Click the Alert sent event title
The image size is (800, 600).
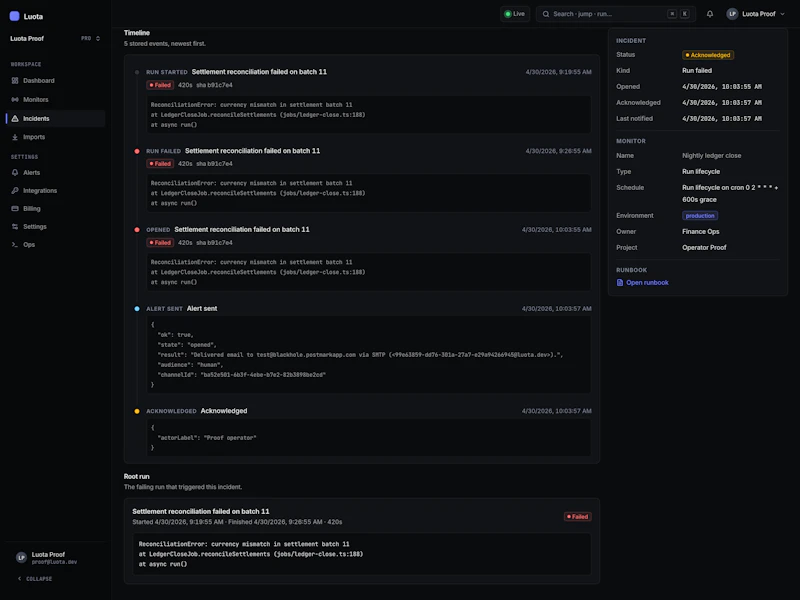click(x=202, y=309)
